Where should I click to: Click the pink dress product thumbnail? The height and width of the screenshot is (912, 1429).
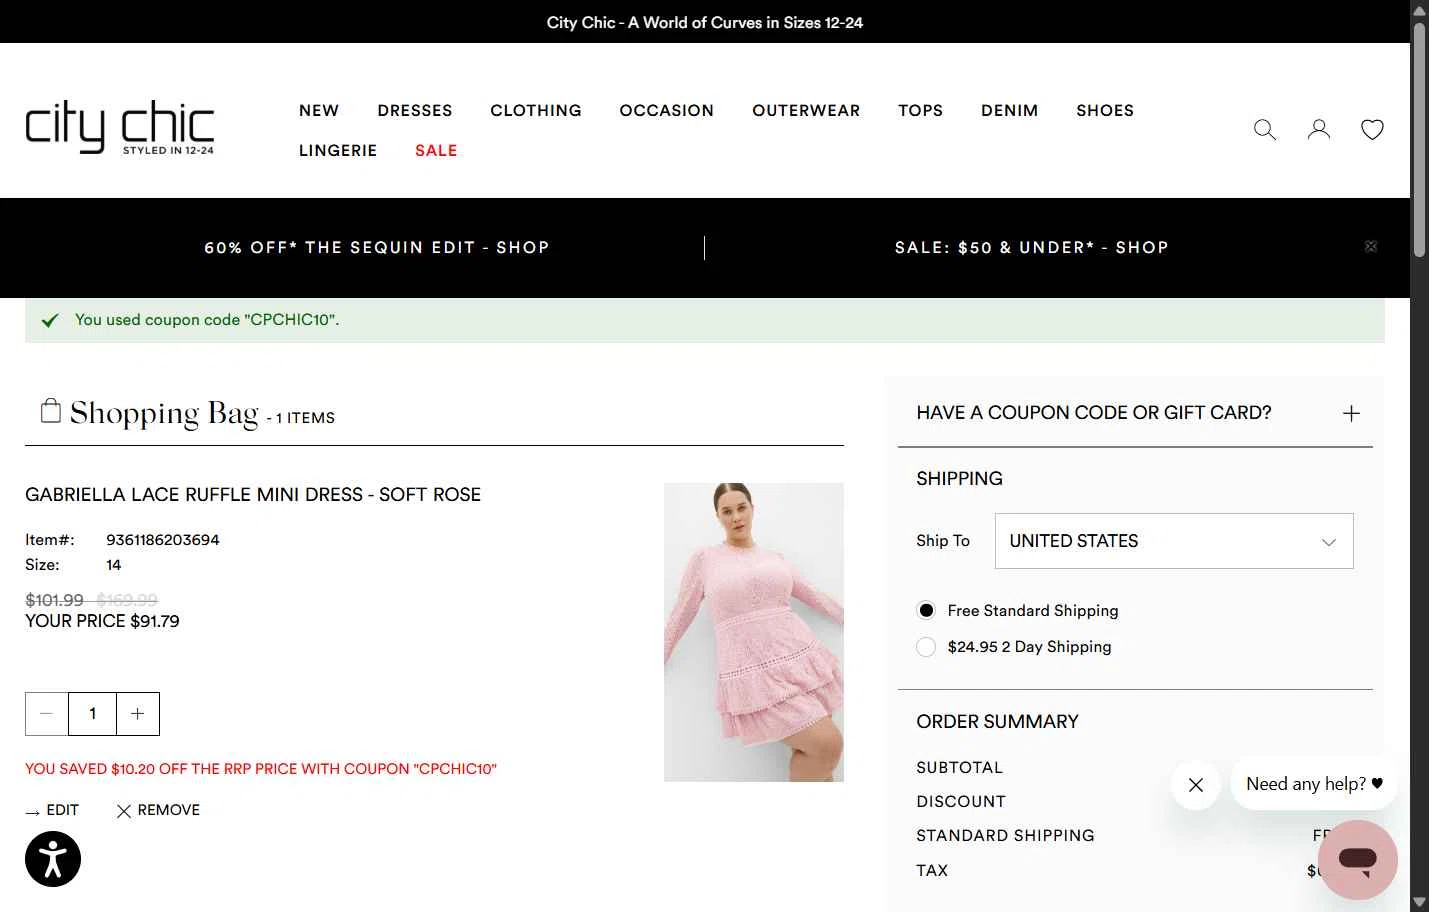pos(754,632)
